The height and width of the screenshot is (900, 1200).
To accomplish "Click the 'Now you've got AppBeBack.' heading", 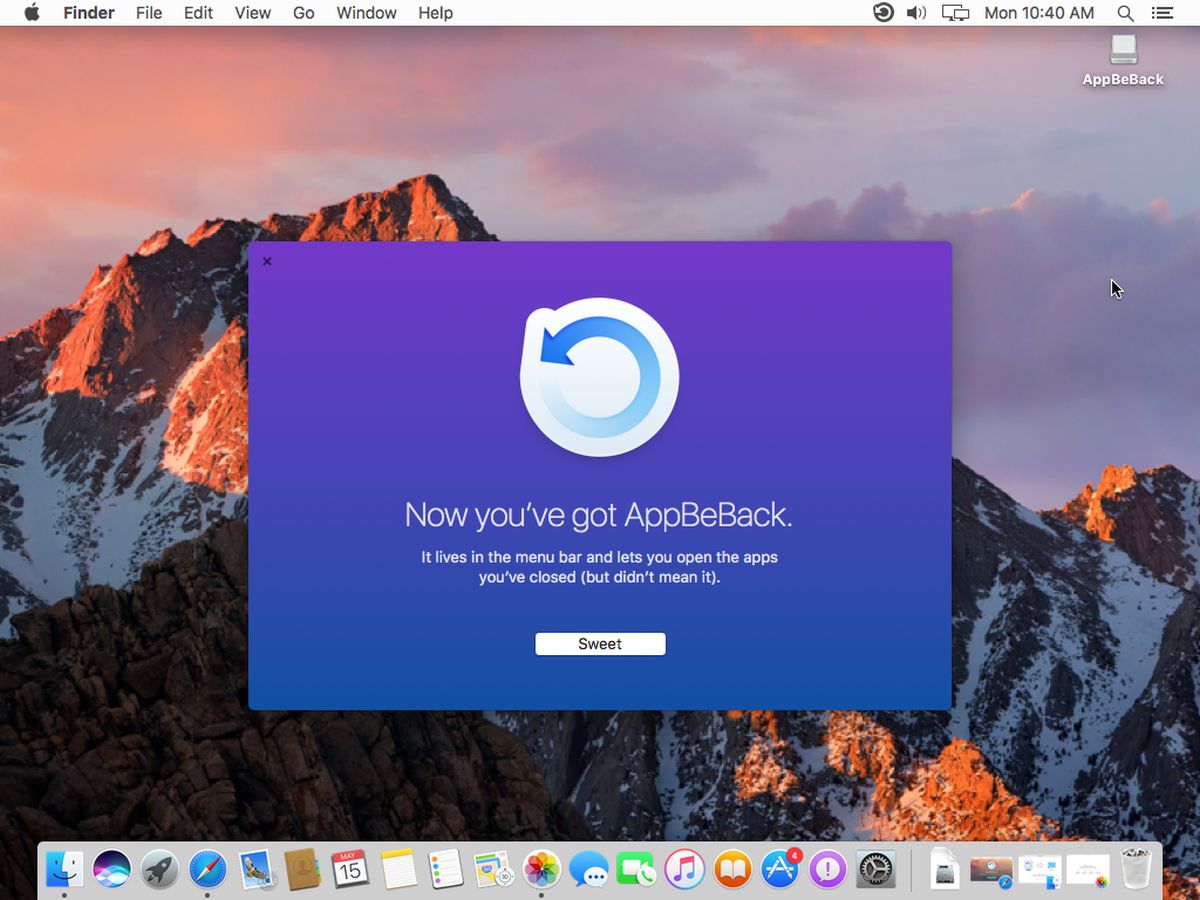I will coord(599,514).
